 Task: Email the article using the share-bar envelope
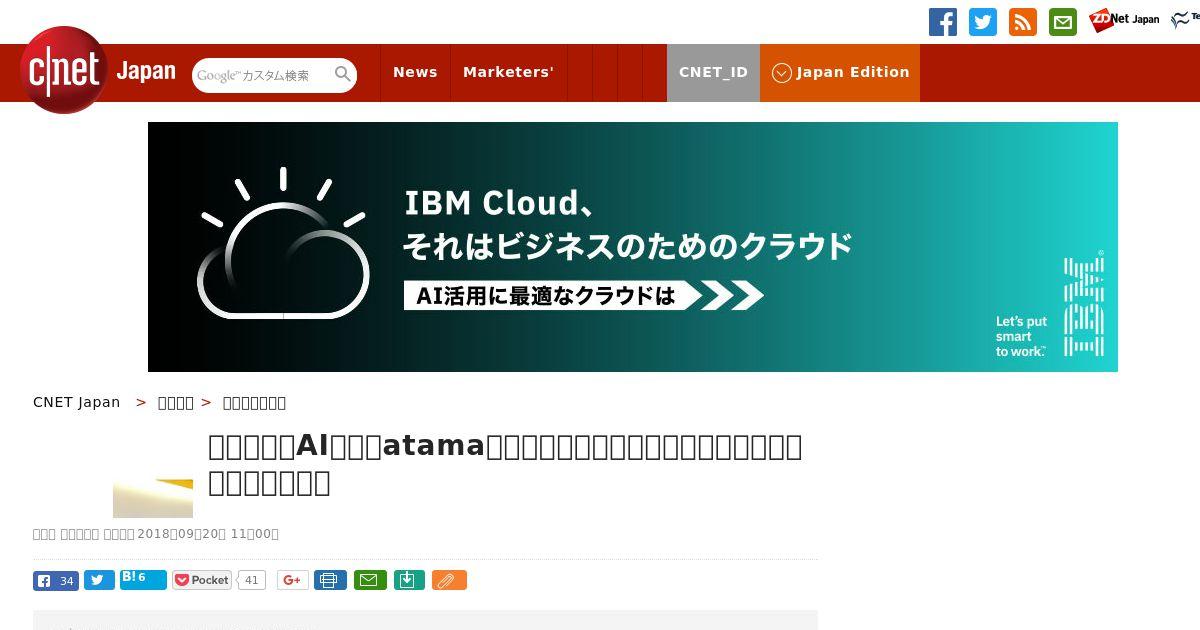[x=370, y=580]
